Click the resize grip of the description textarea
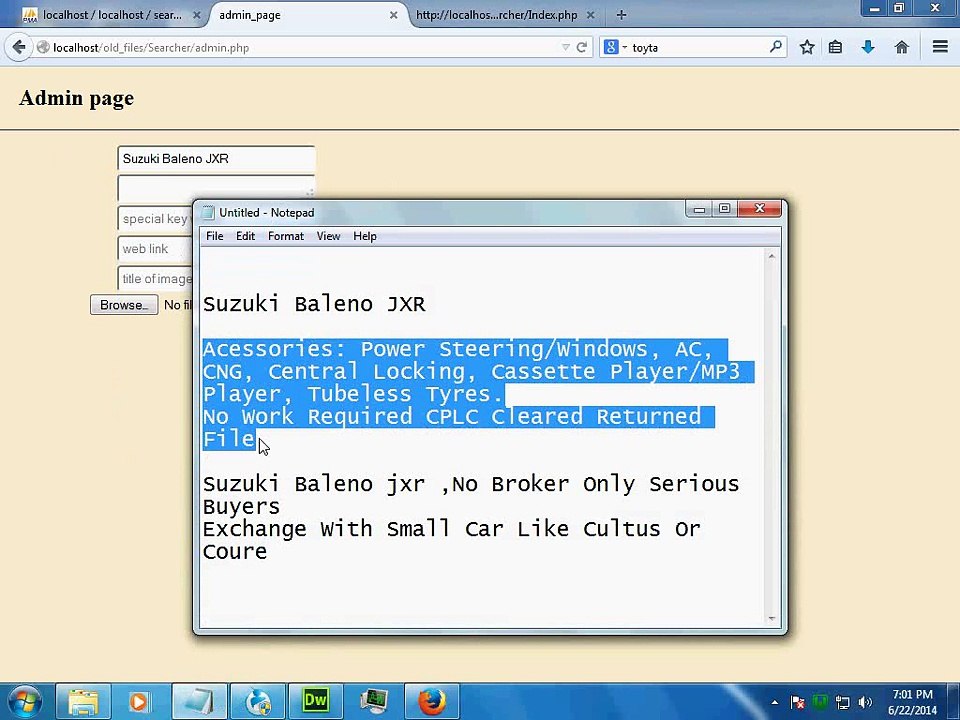 [x=310, y=193]
